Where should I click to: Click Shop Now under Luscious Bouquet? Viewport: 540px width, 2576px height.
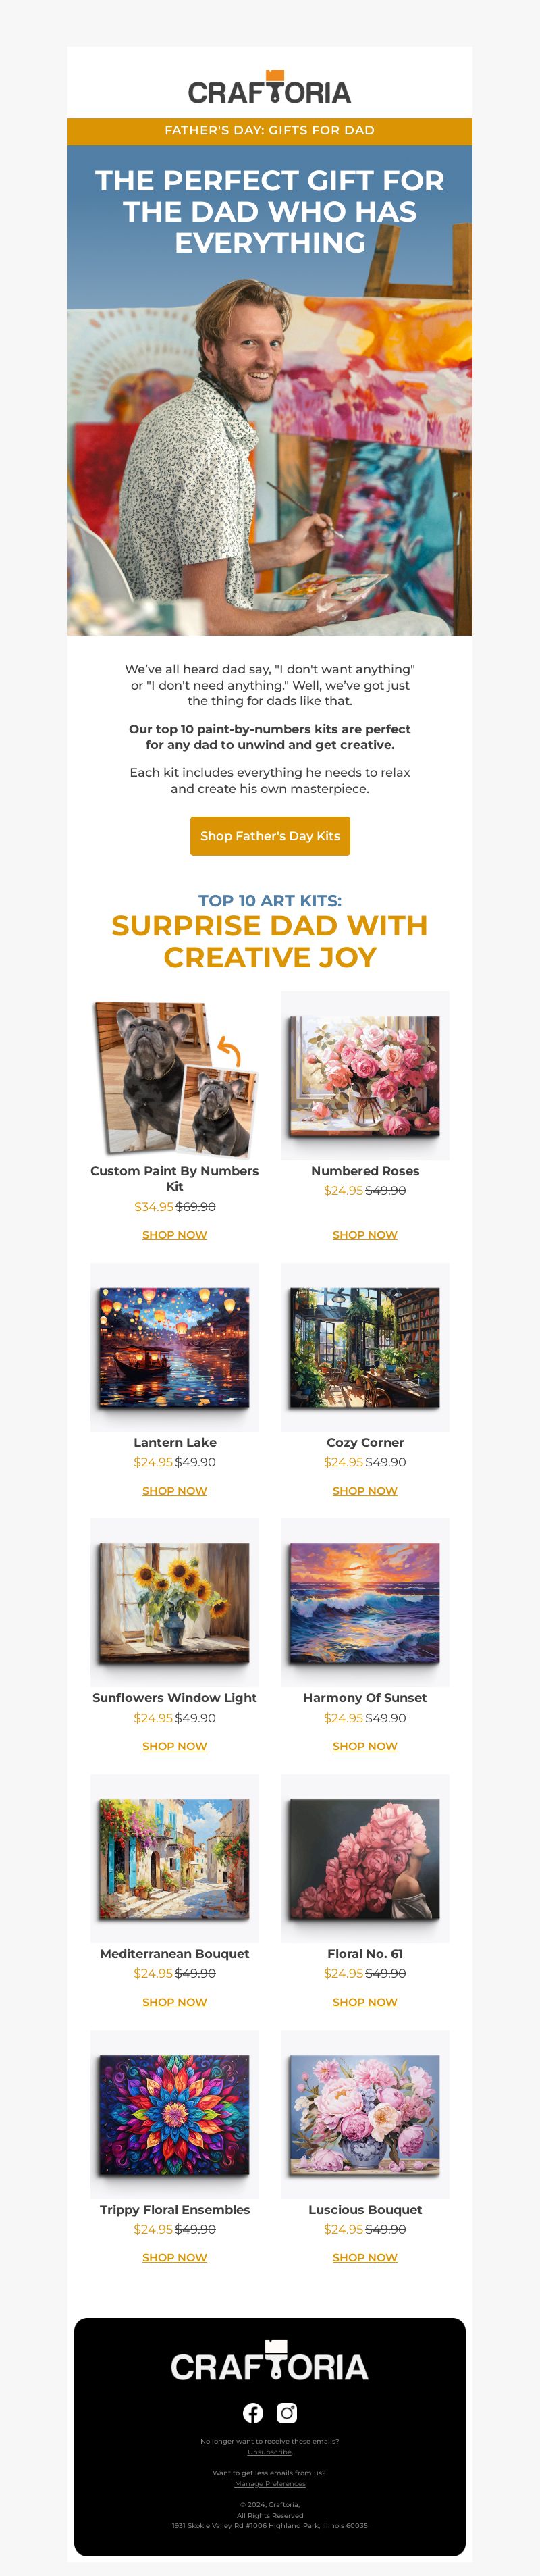click(365, 2258)
